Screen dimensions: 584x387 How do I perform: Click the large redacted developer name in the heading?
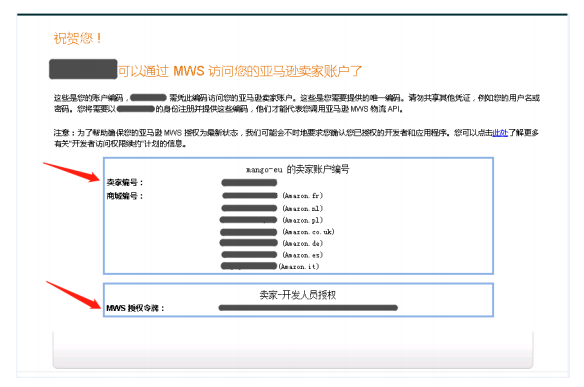pos(83,69)
